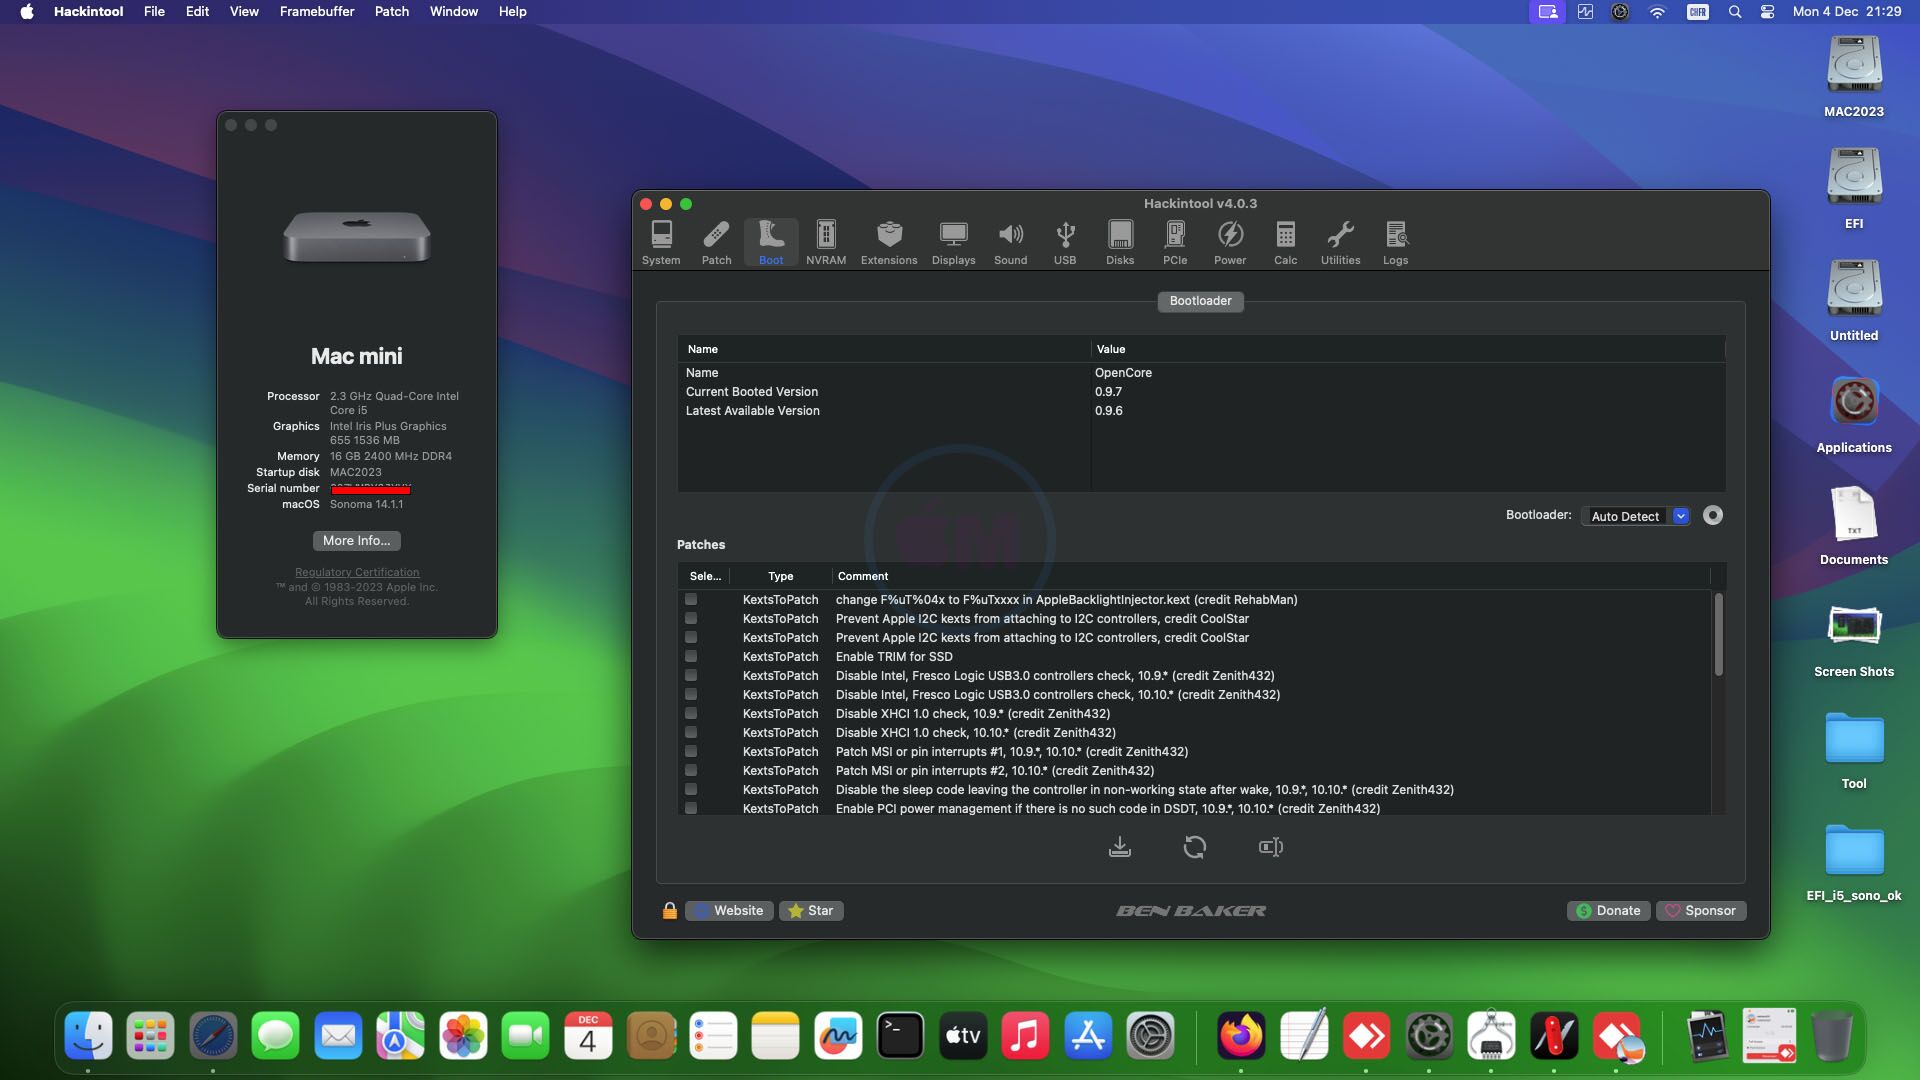This screenshot has height=1080, width=1920.
Task: Open Spotlight search in the menu bar
Action: pos(1735,12)
